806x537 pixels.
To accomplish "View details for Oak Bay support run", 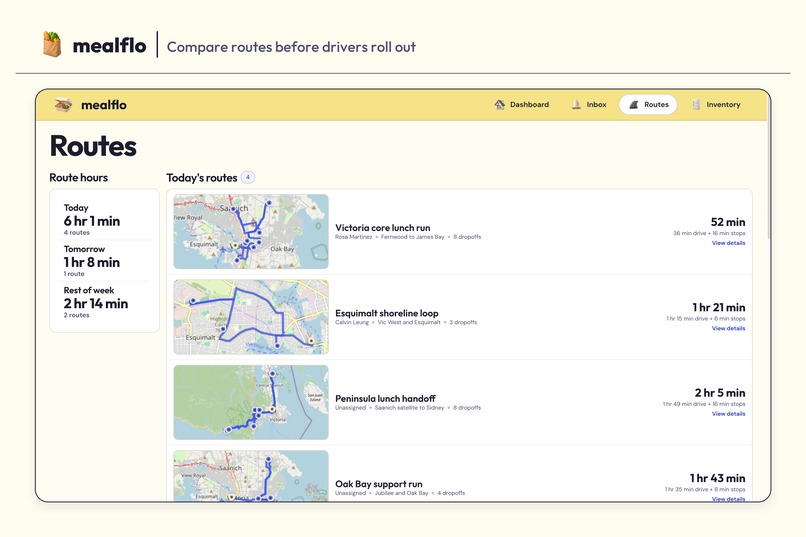I will click(728, 498).
